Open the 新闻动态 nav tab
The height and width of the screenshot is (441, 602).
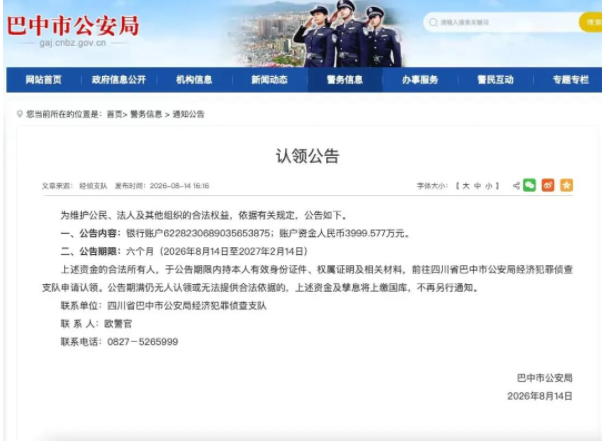[x=269, y=80]
